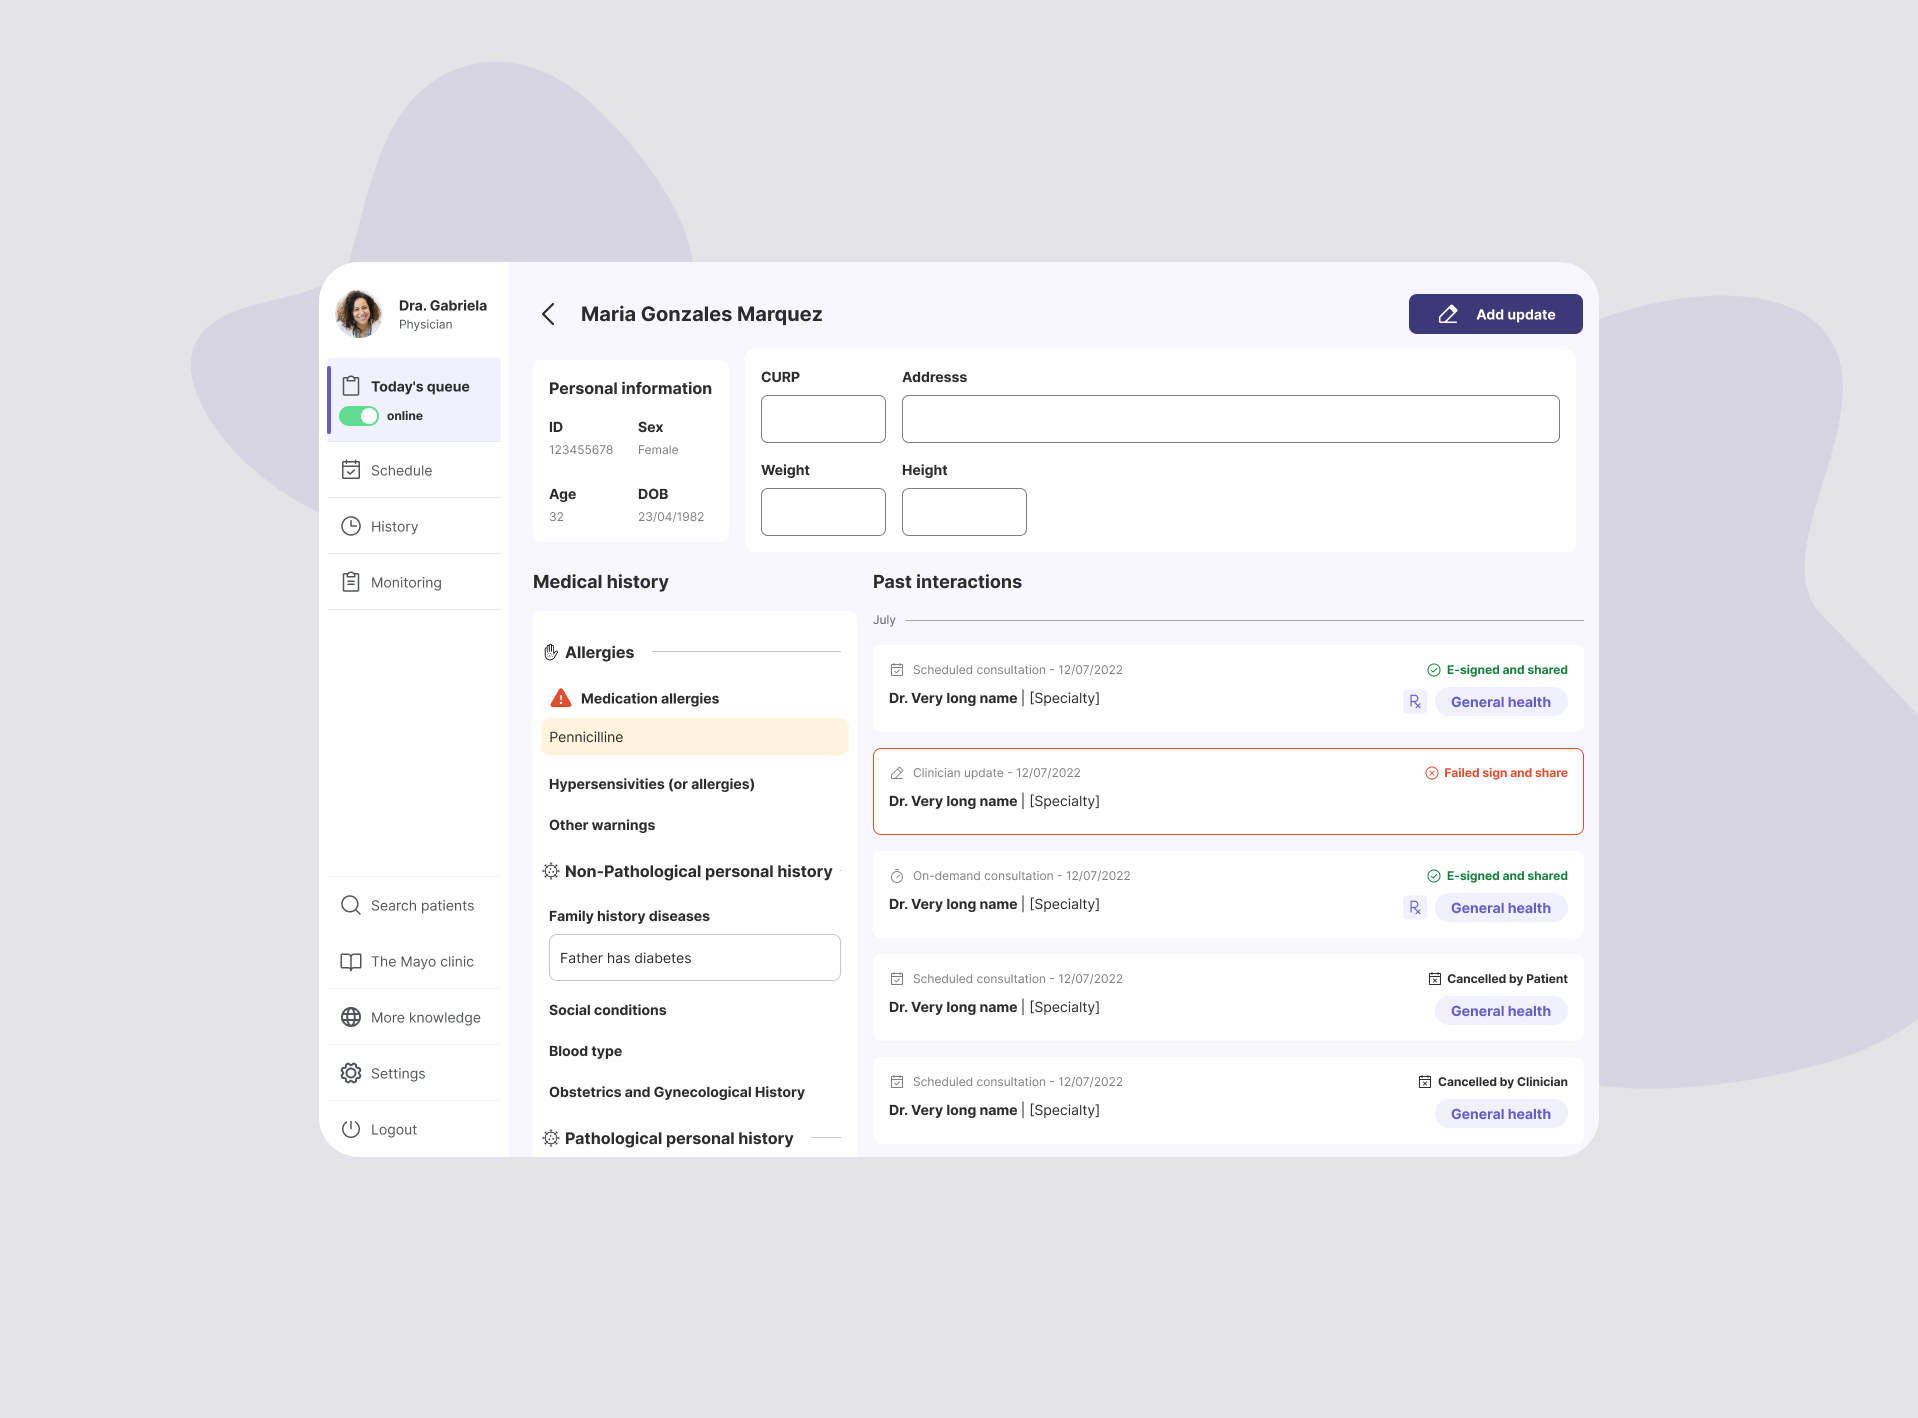Click the More knowledge globe icon
This screenshot has width=1918, height=1418.
point(351,1017)
